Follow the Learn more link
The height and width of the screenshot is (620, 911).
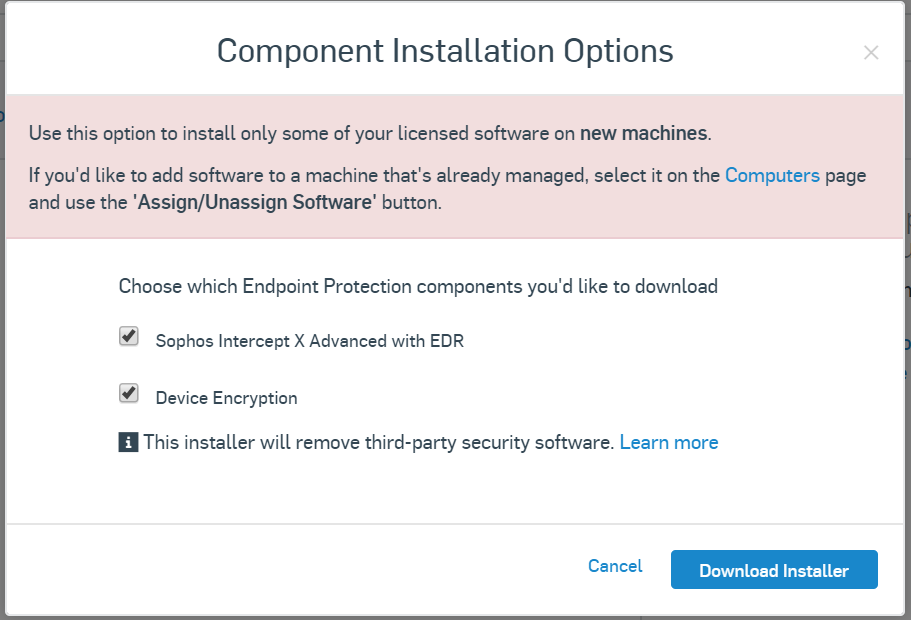pos(668,442)
